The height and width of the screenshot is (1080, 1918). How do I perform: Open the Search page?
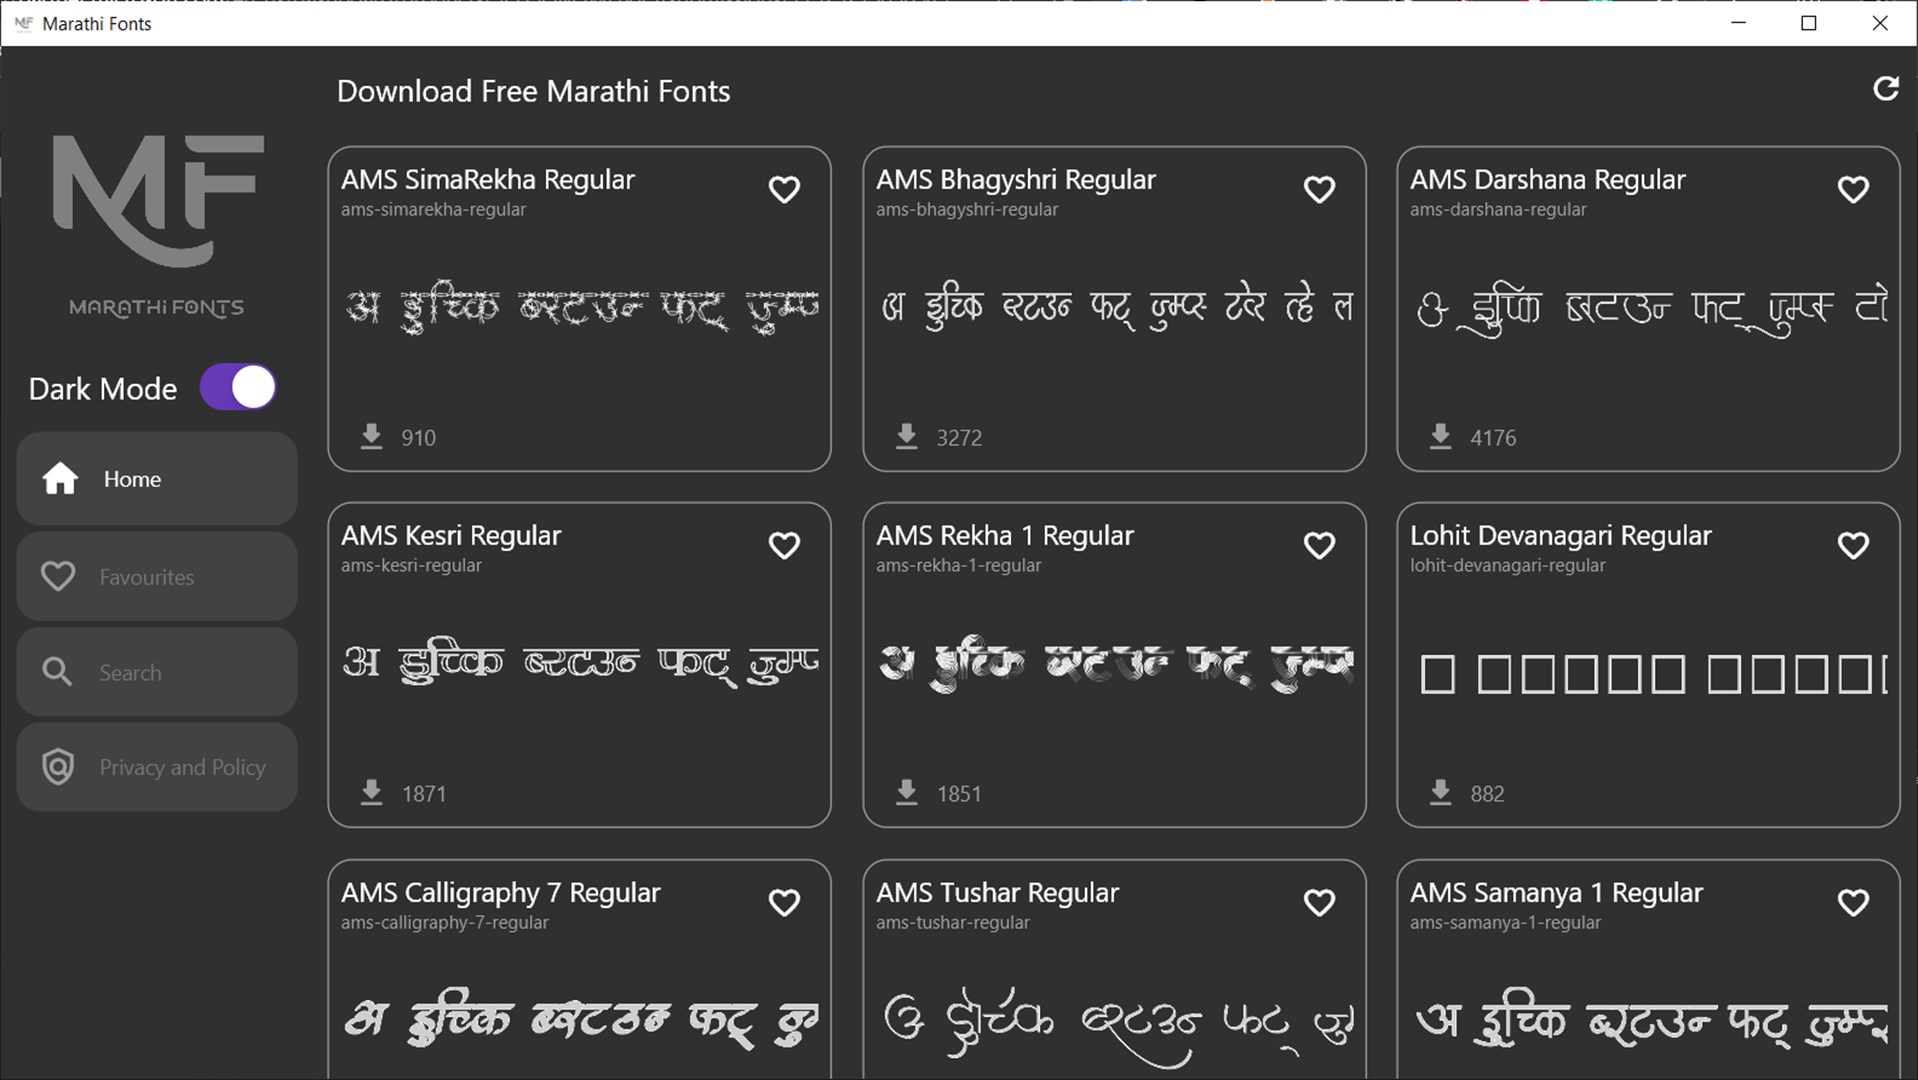point(155,671)
